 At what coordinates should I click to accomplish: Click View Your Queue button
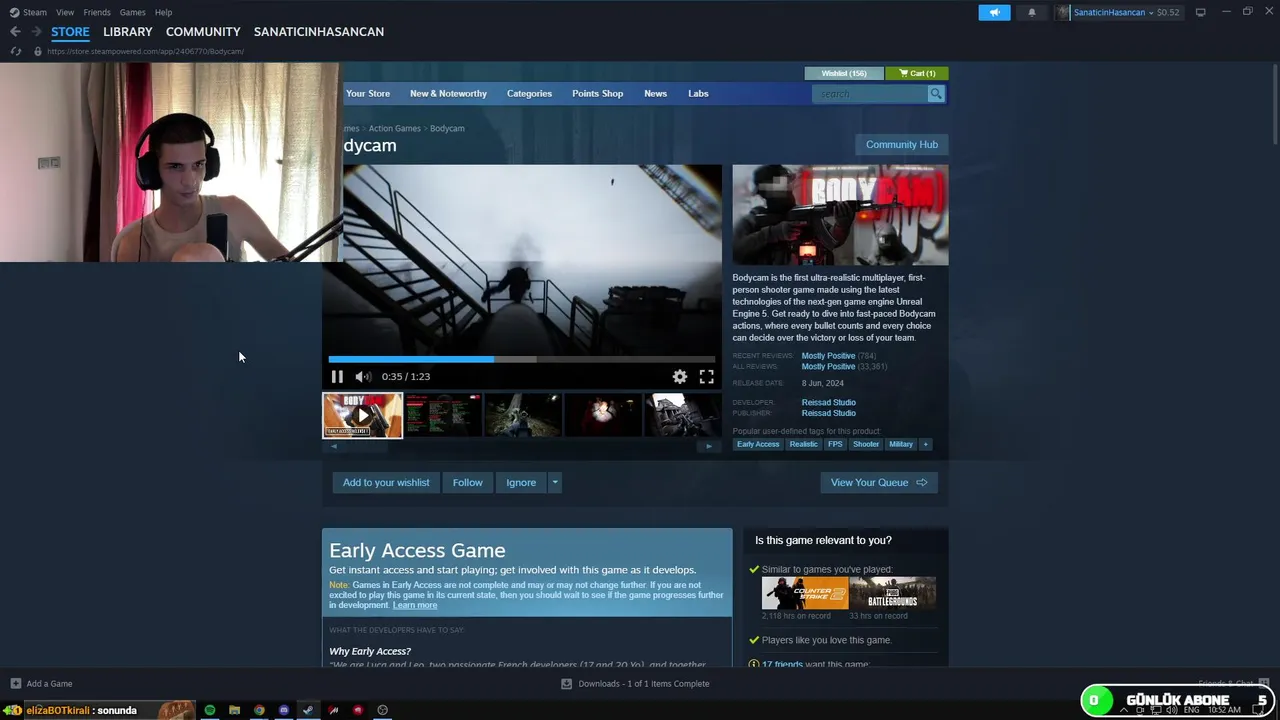coord(879,483)
